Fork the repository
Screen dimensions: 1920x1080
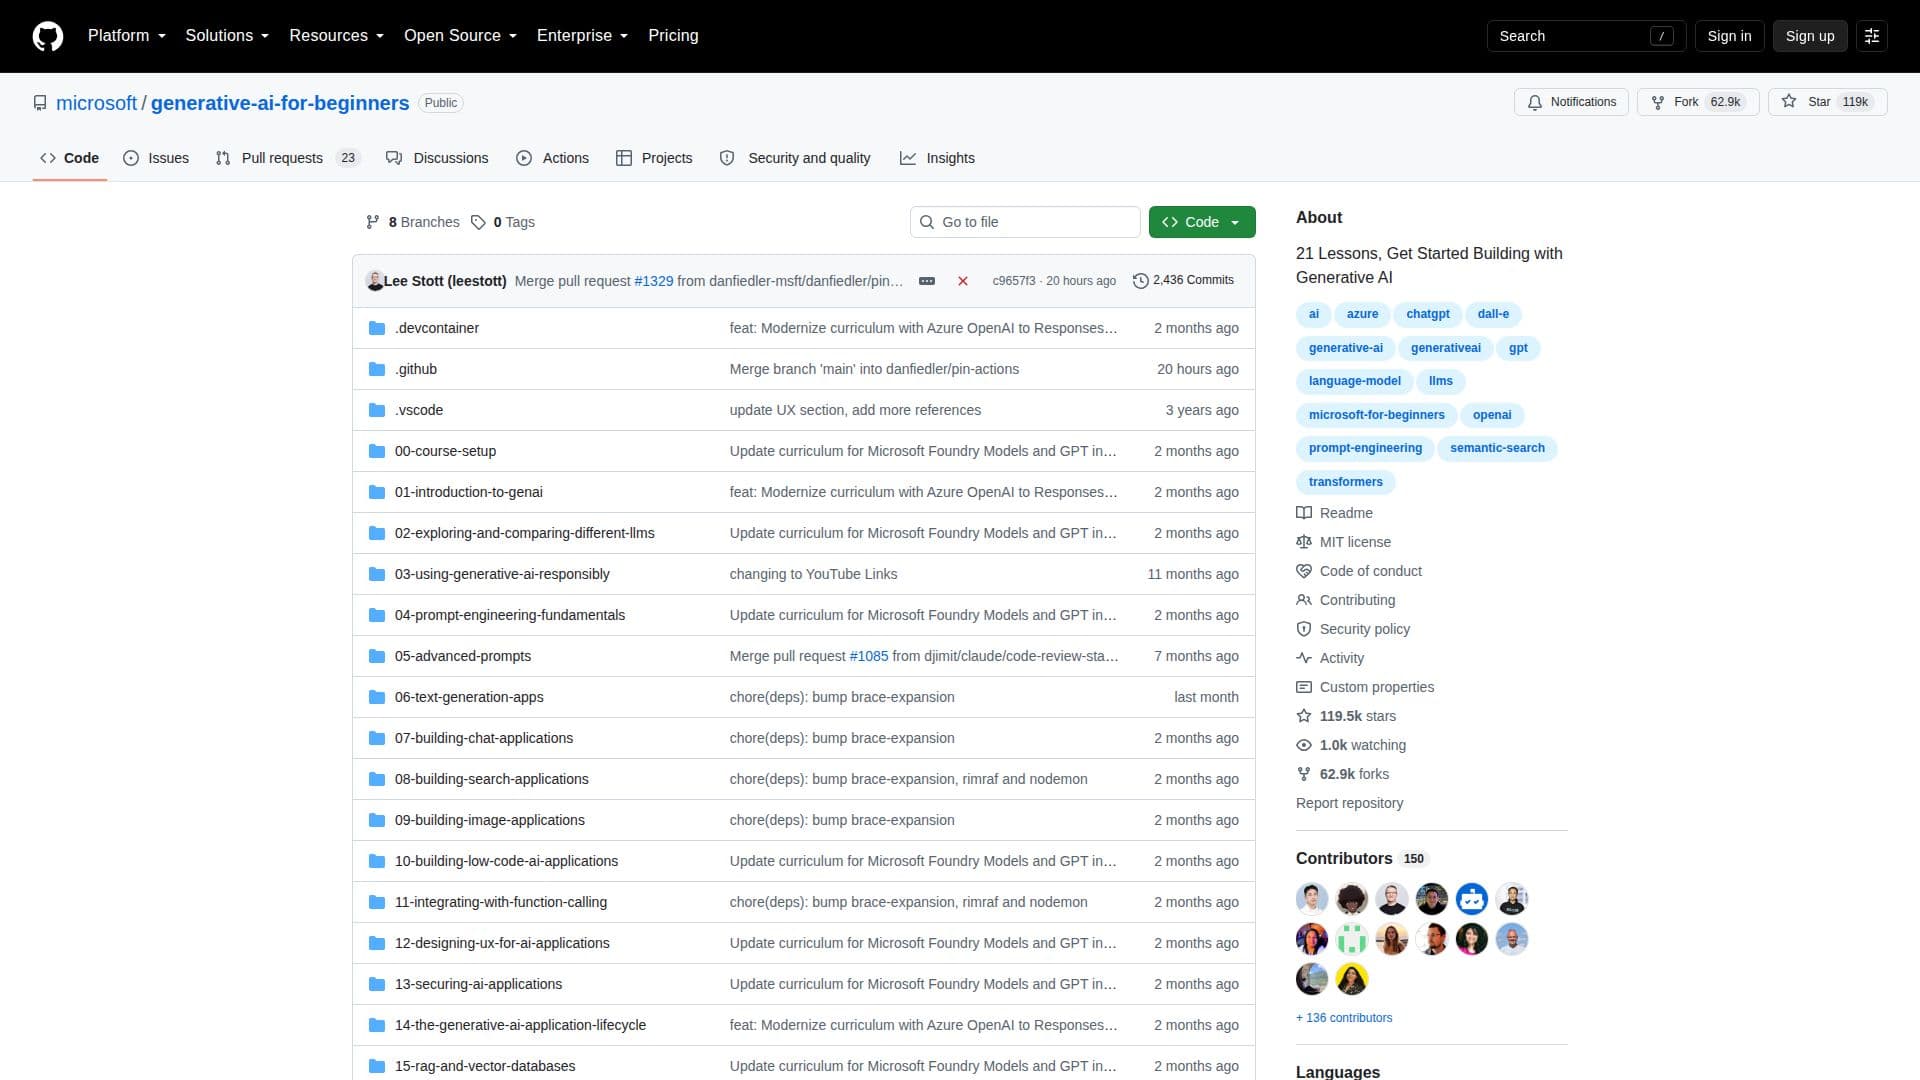[1697, 102]
